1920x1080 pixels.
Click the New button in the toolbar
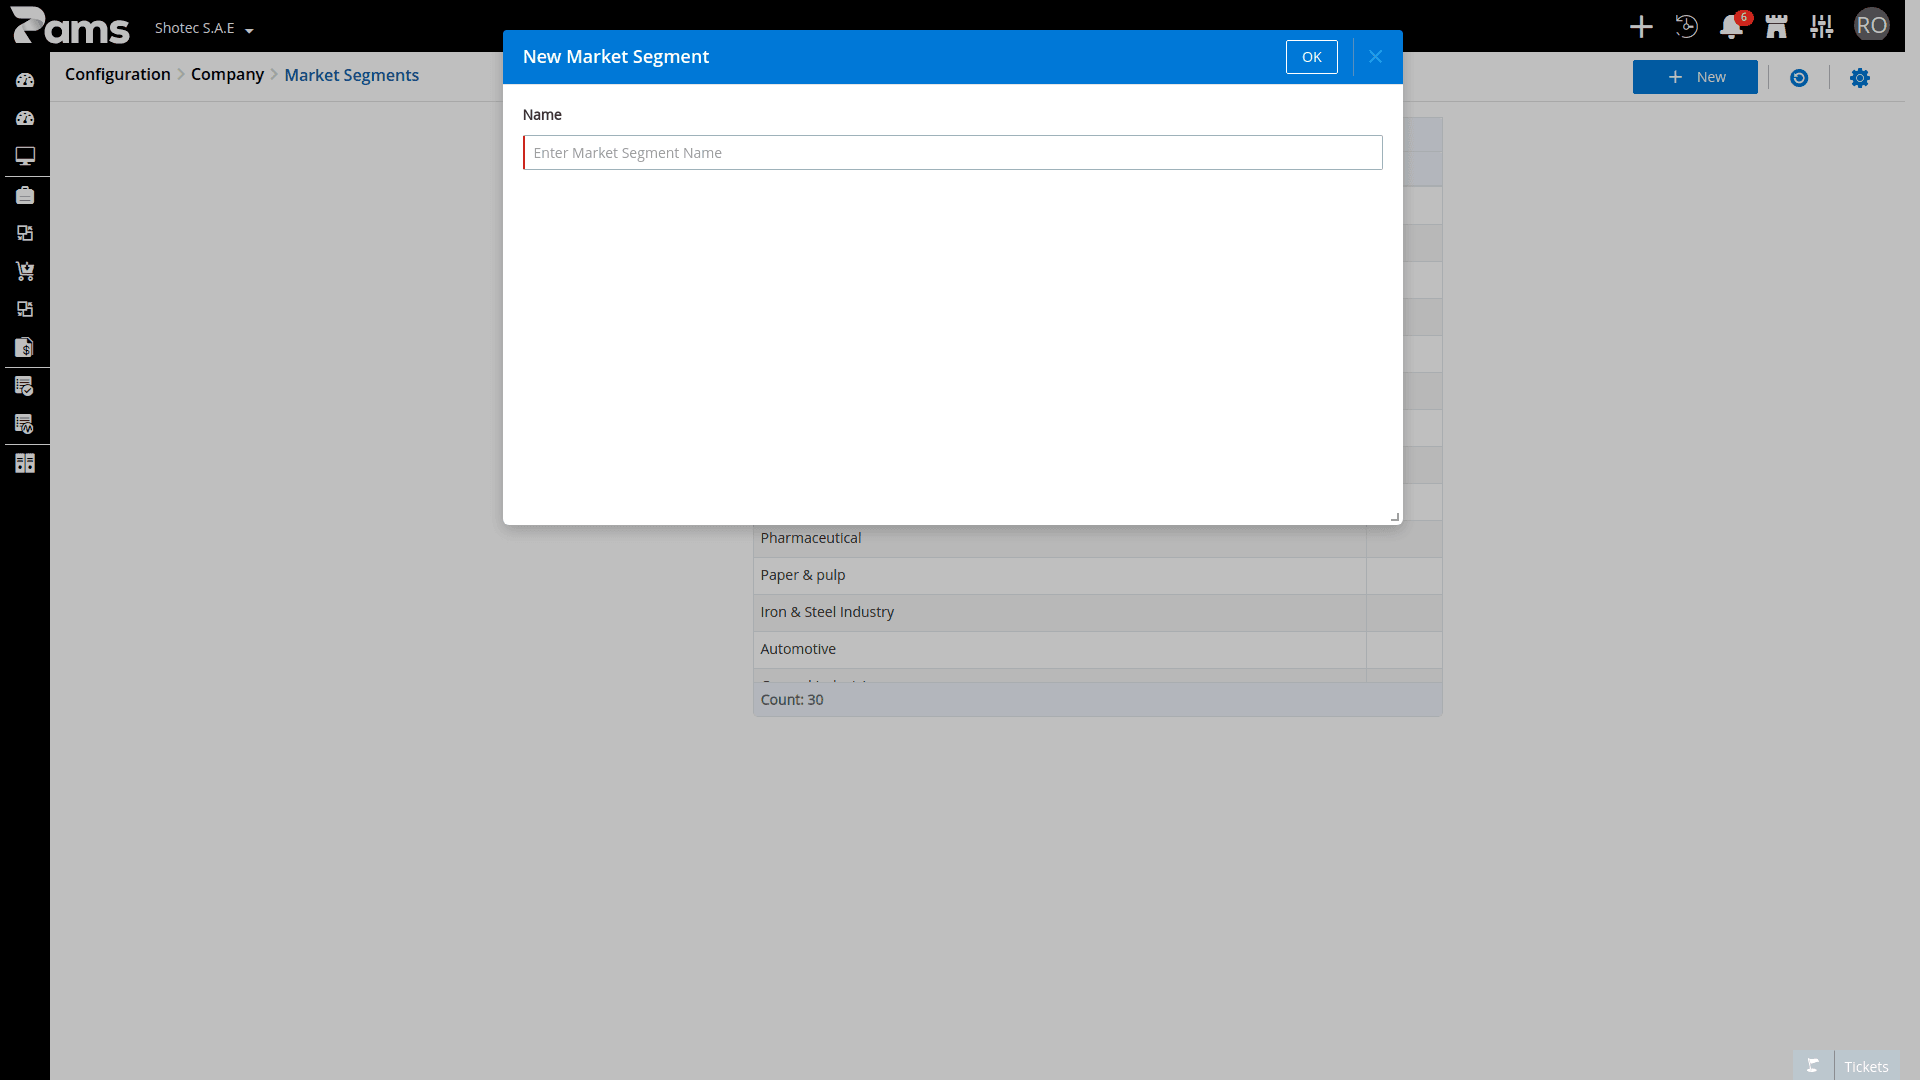(1695, 77)
